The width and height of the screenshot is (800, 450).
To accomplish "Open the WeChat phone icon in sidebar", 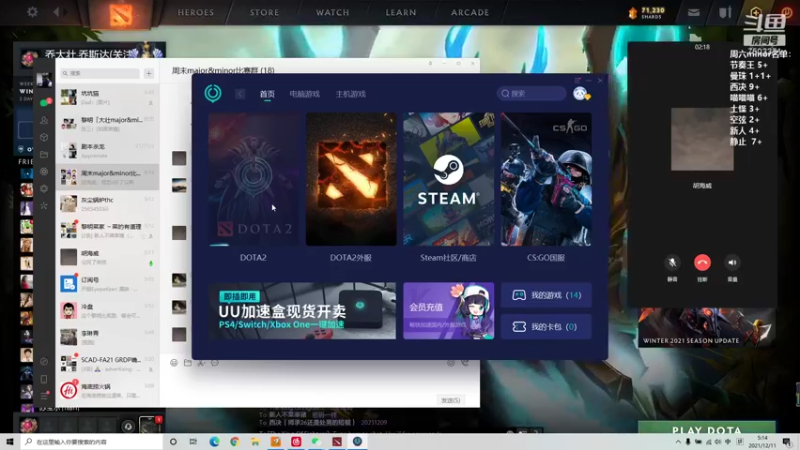I will point(44,379).
